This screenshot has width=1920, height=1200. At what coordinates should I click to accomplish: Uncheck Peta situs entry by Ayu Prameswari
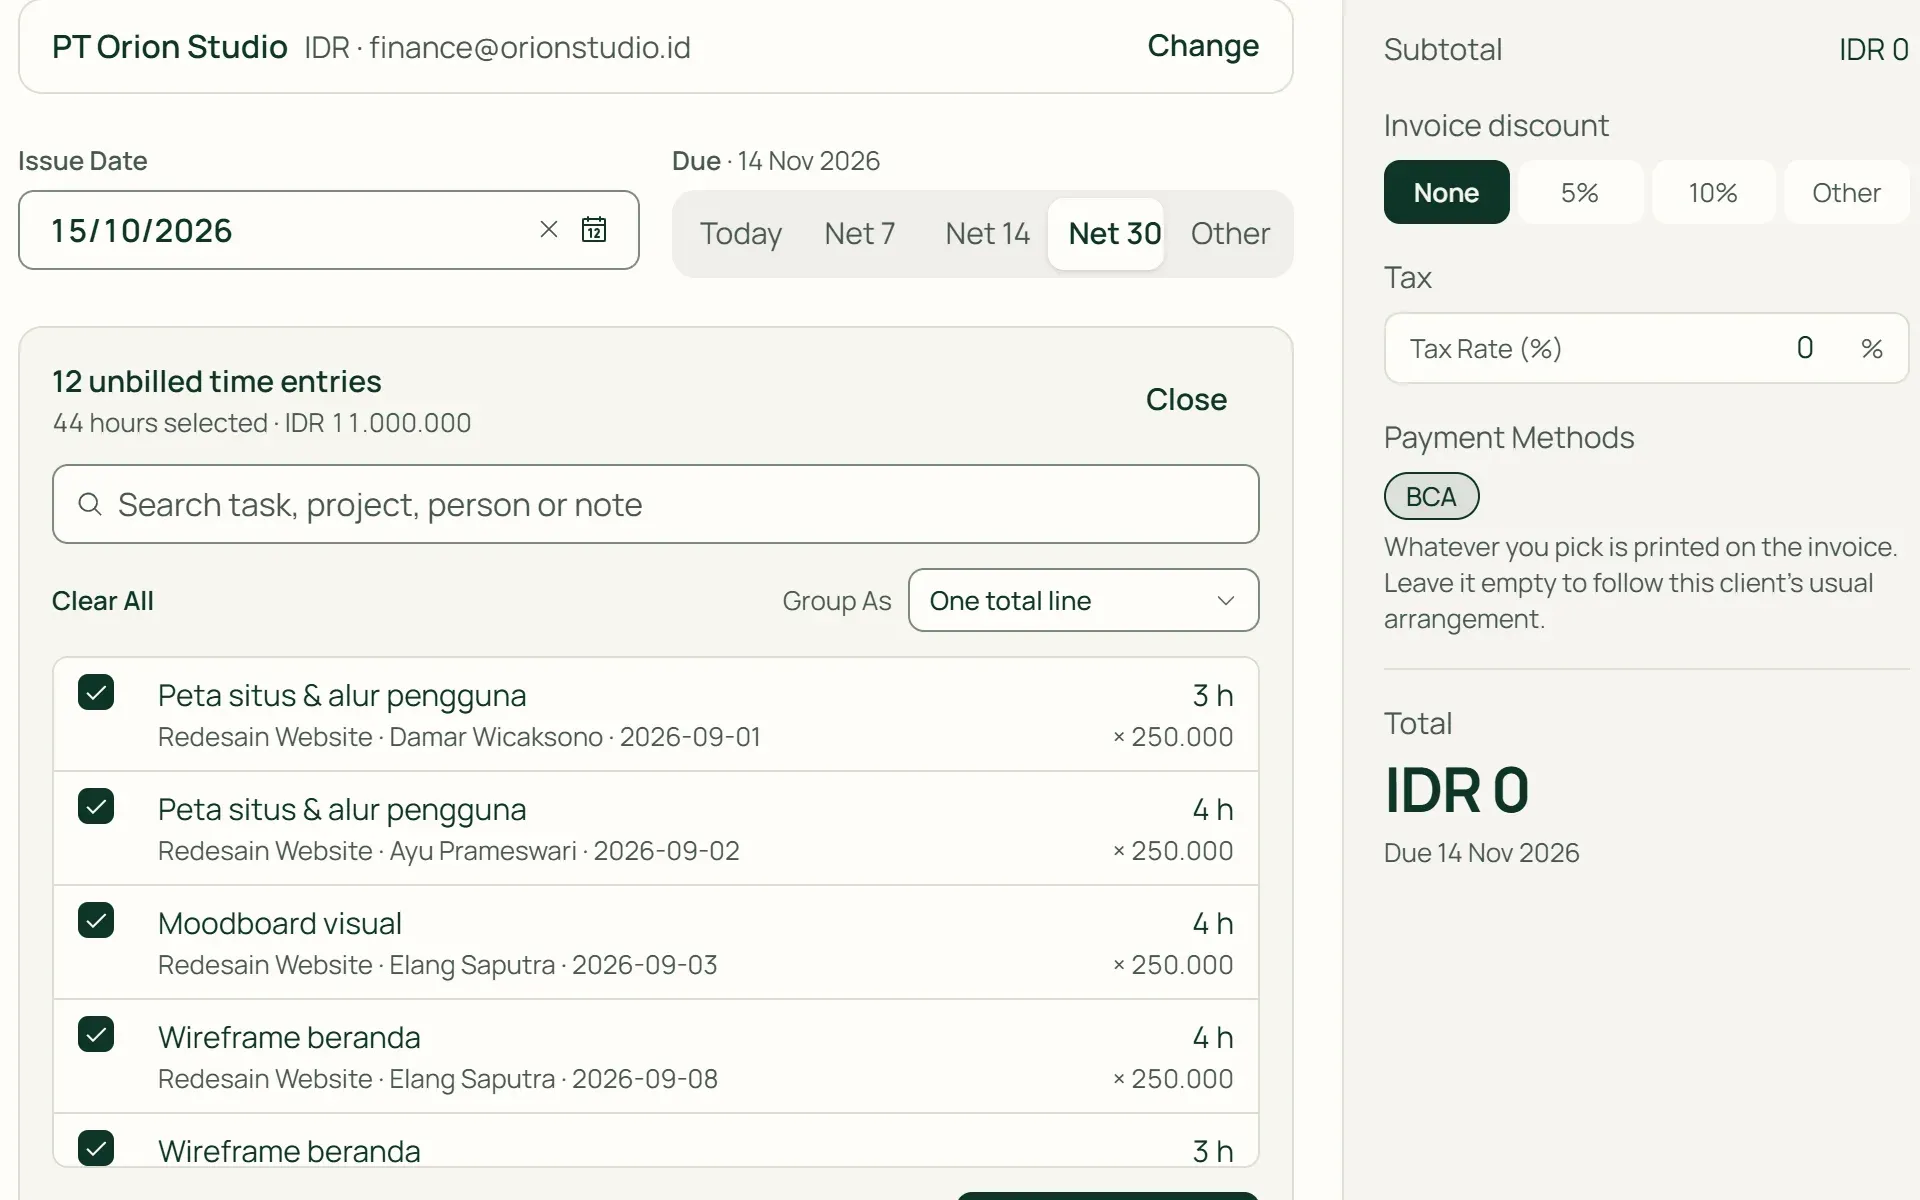click(96, 806)
